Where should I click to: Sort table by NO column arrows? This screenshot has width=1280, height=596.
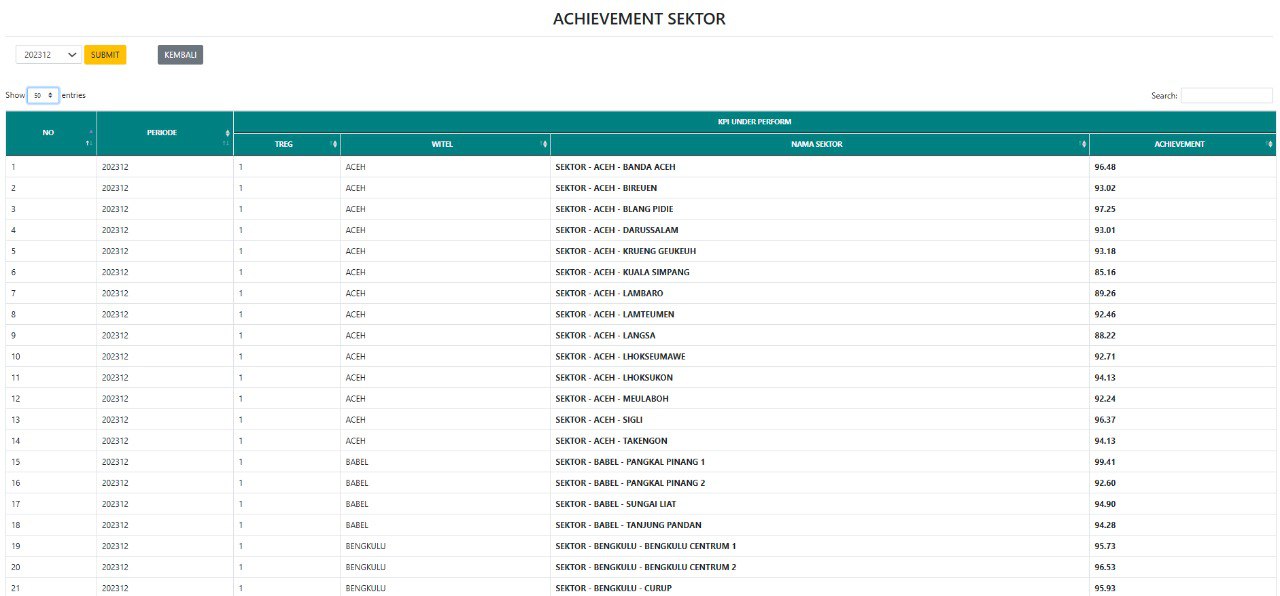coord(90,138)
